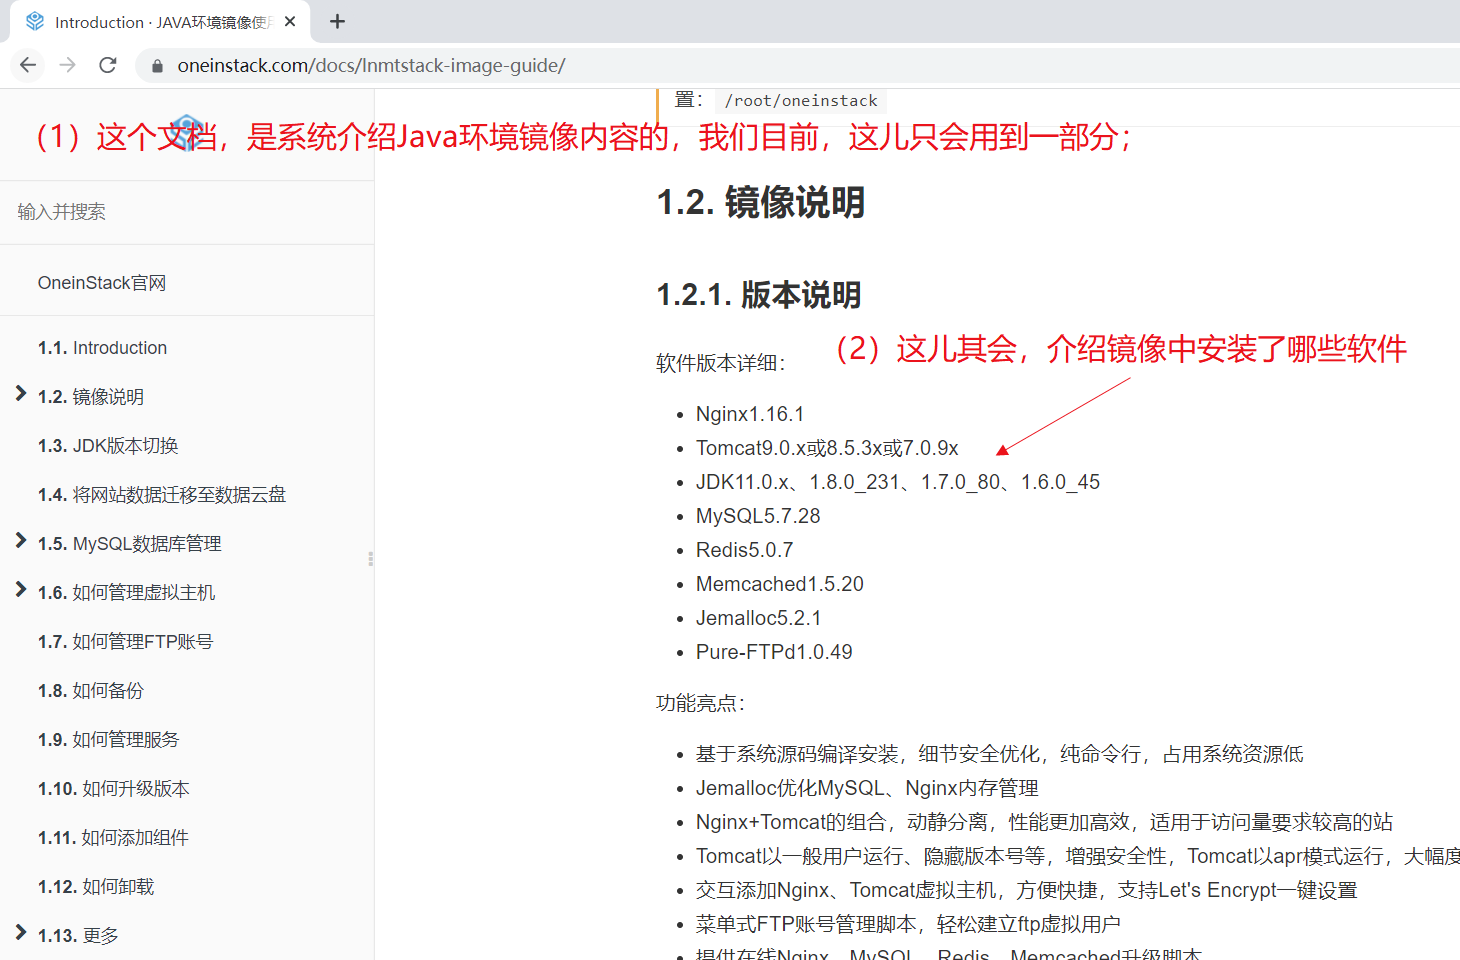Click the /root/oneinstack code path
The width and height of the screenshot is (1460, 960).
(x=801, y=101)
